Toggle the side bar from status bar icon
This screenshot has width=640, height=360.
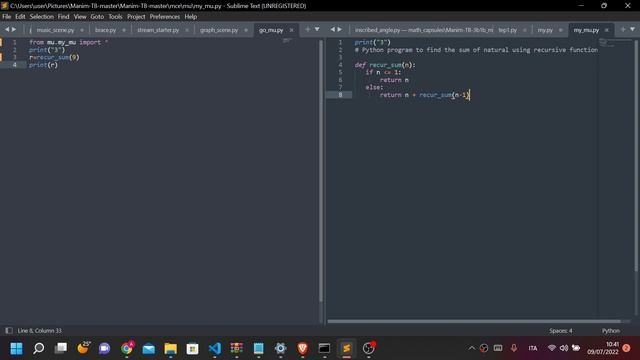9,331
